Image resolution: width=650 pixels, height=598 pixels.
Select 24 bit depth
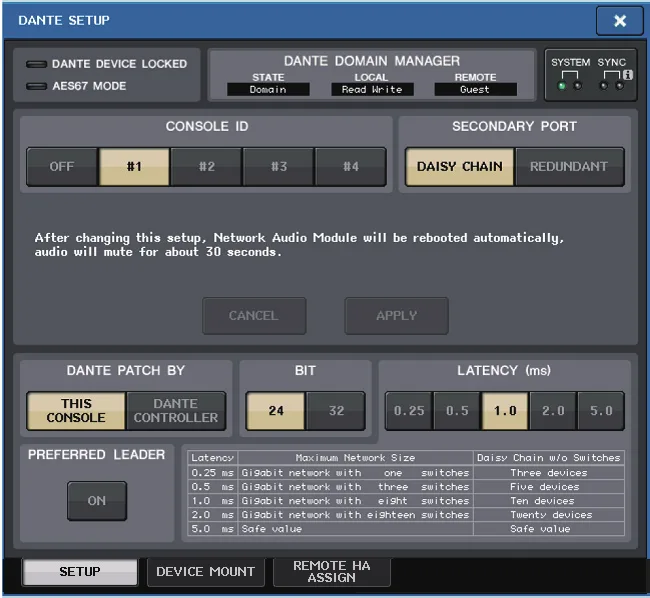tap(276, 411)
